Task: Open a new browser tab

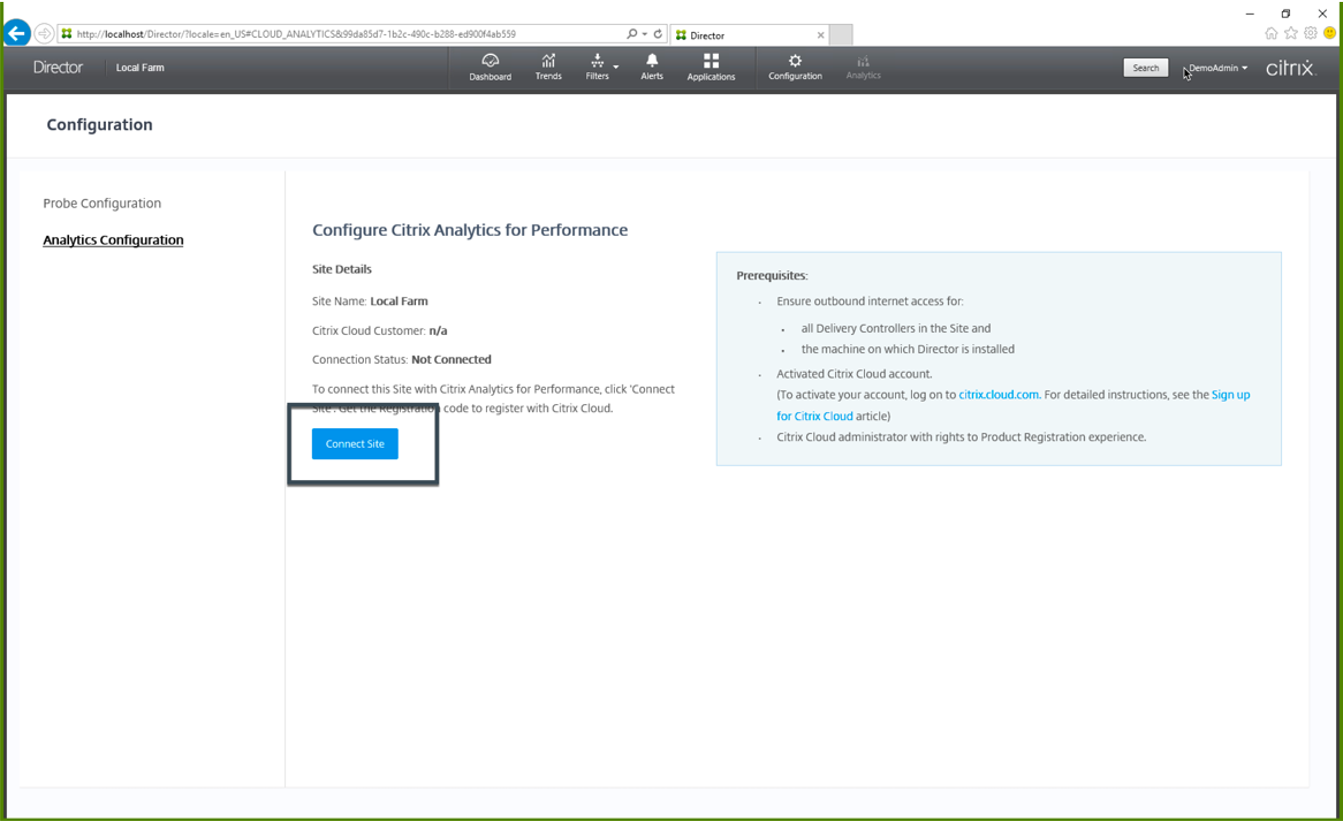Action: (x=841, y=35)
